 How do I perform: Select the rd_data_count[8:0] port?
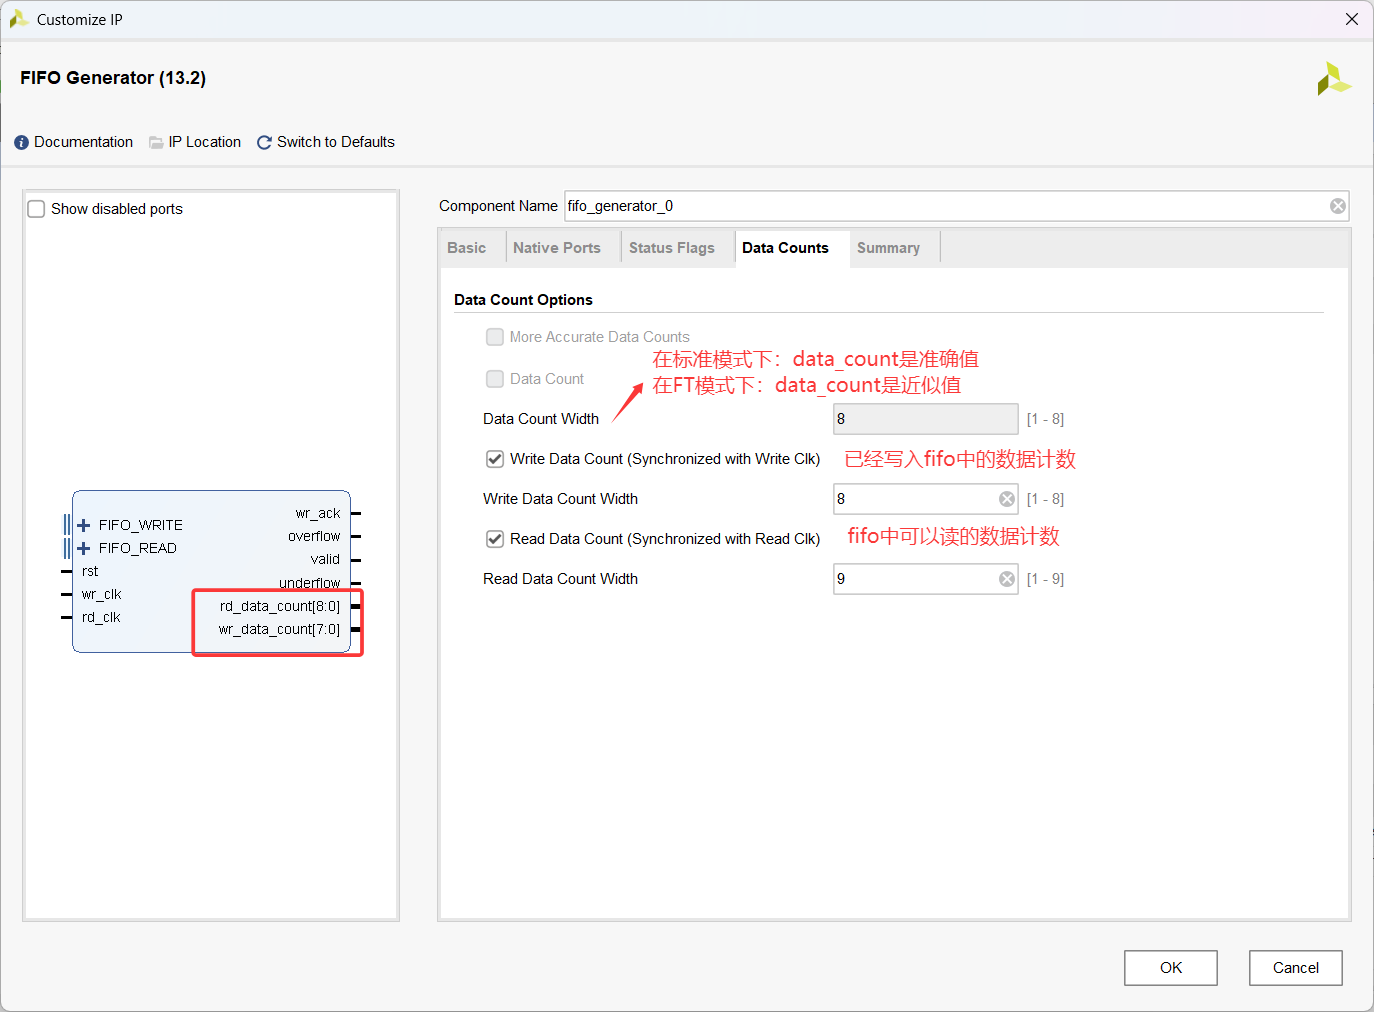coord(280,606)
